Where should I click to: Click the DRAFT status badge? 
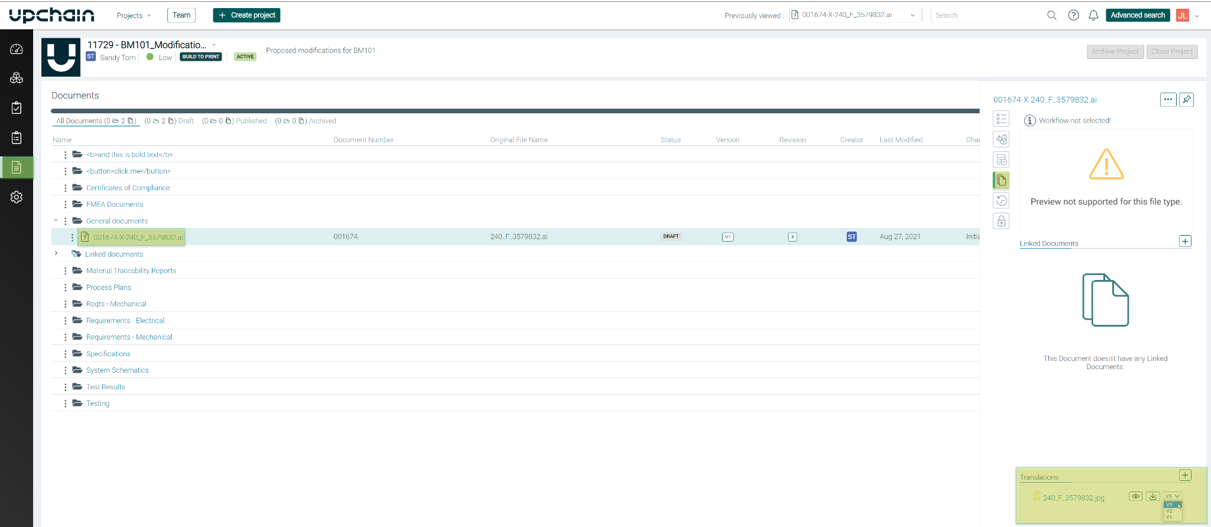click(670, 237)
